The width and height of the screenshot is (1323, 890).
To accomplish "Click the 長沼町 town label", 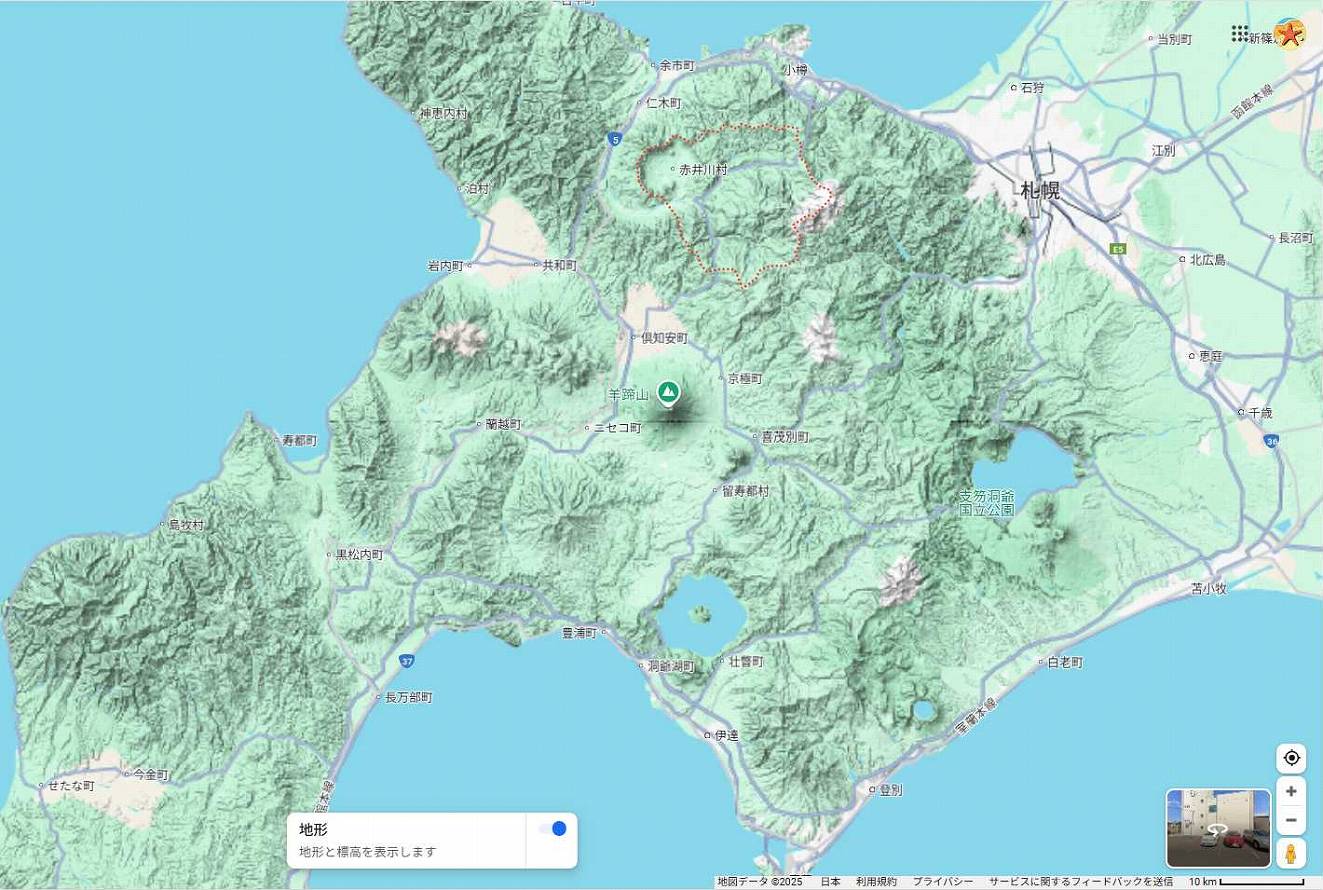I will 1296,238.
